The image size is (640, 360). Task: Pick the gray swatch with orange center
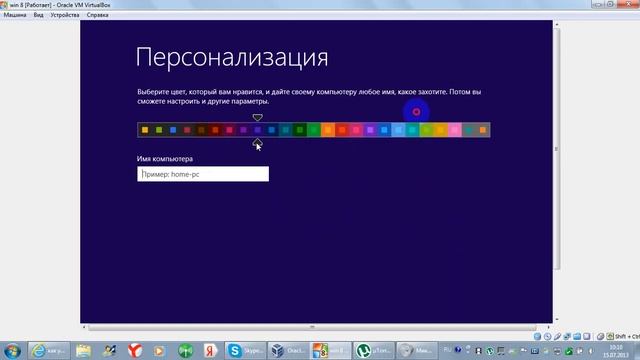(x=483, y=130)
